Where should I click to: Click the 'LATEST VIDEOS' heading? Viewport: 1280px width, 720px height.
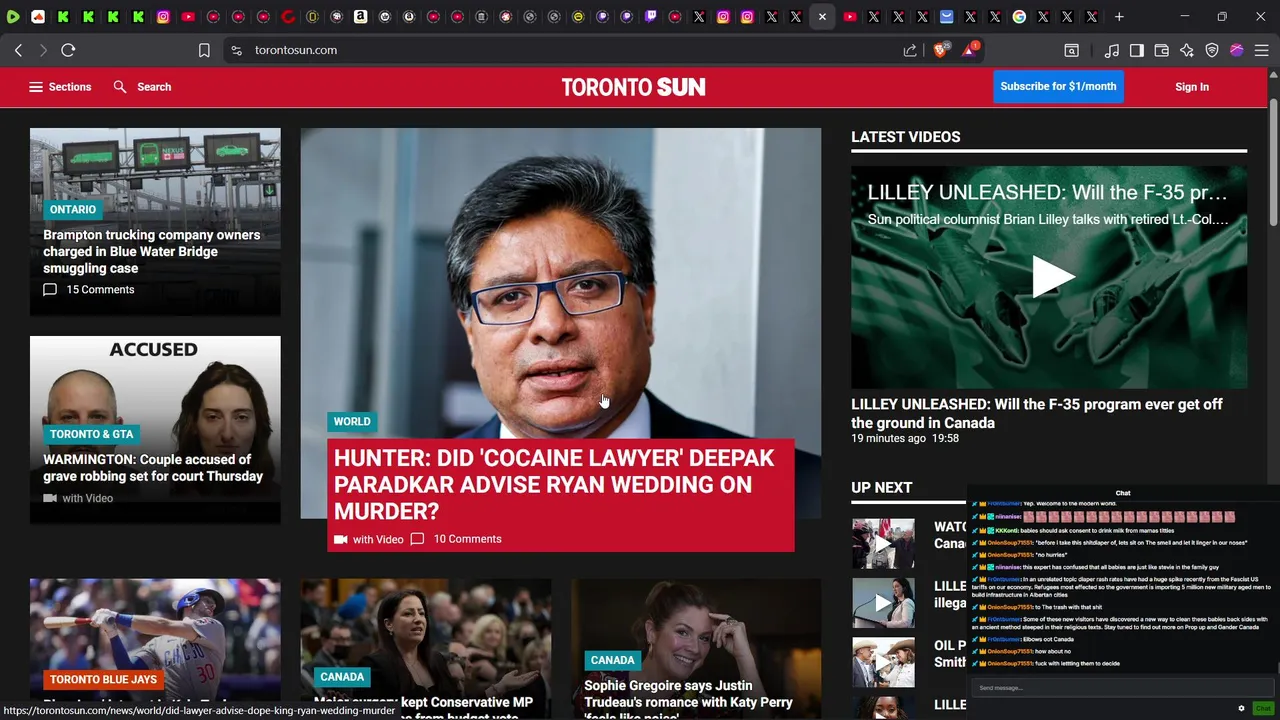click(x=906, y=137)
